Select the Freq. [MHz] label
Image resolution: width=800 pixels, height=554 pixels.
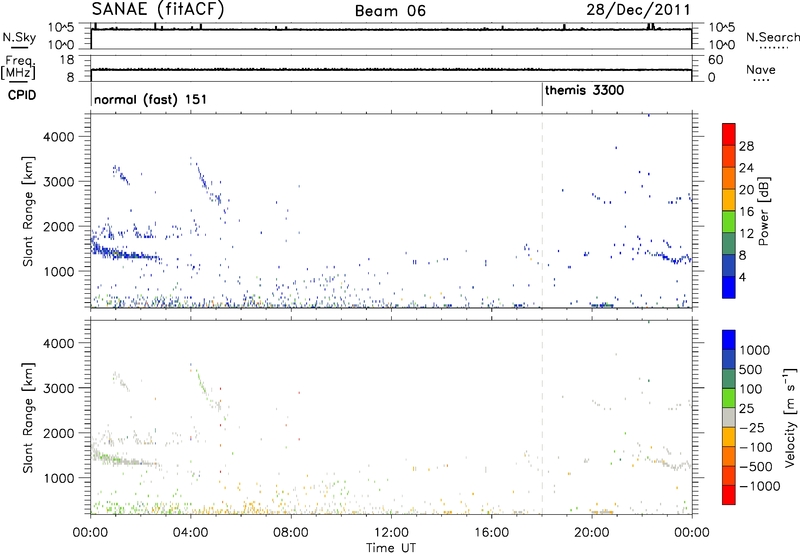point(18,67)
